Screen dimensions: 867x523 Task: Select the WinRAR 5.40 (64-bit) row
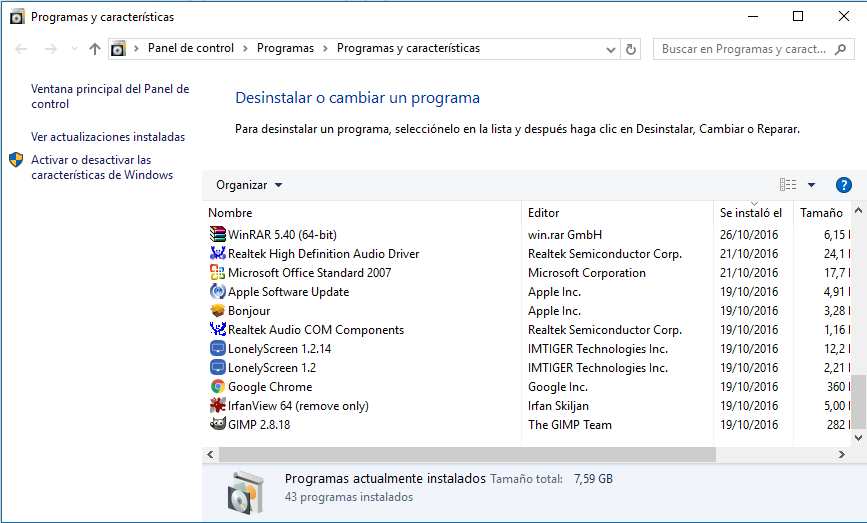point(528,234)
